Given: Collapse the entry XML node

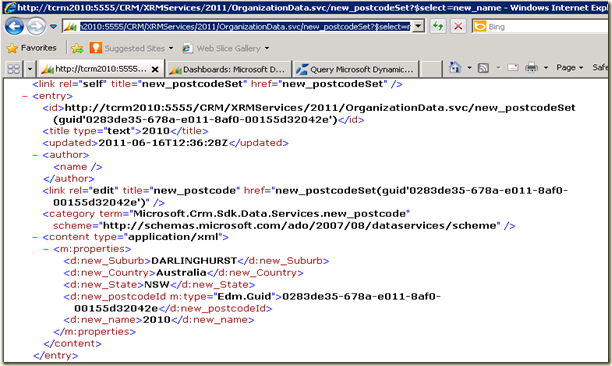Looking at the screenshot, I should pyautogui.click(x=25, y=96).
